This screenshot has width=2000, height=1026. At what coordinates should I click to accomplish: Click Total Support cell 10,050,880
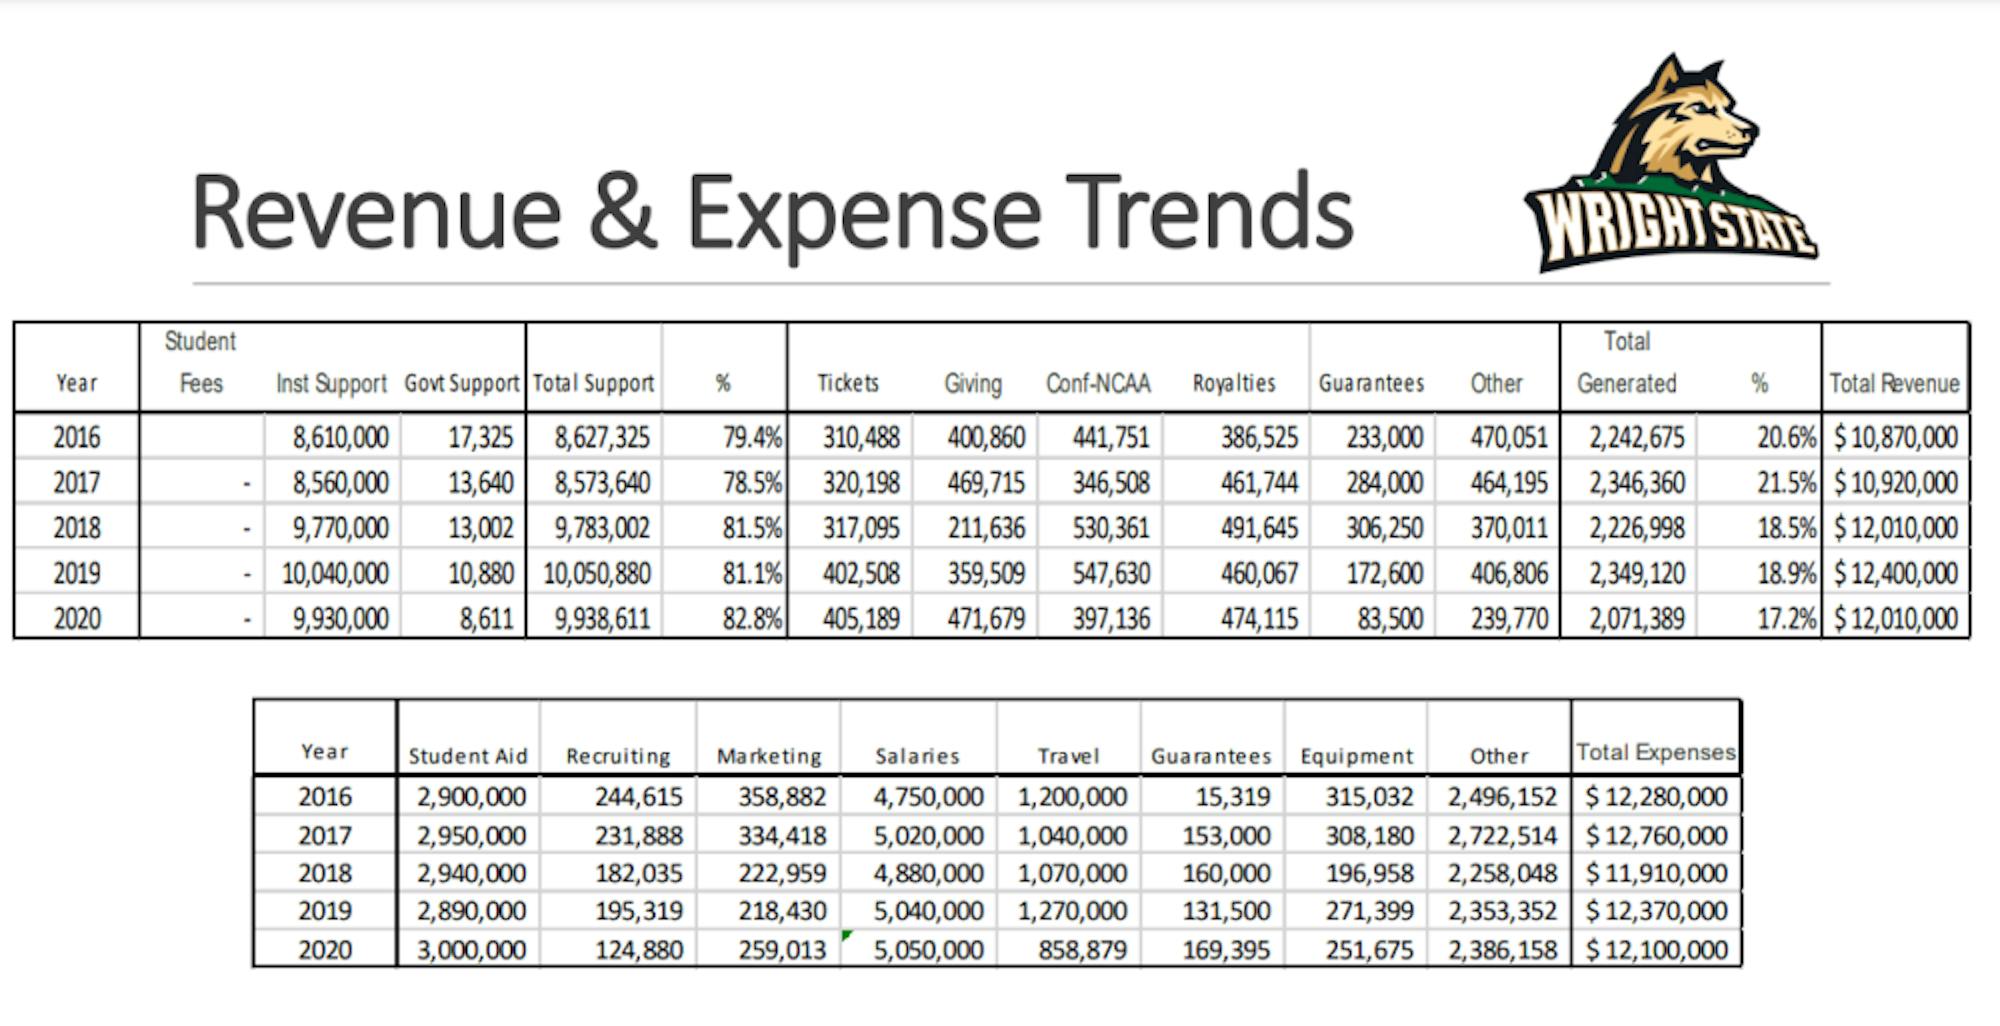(597, 574)
